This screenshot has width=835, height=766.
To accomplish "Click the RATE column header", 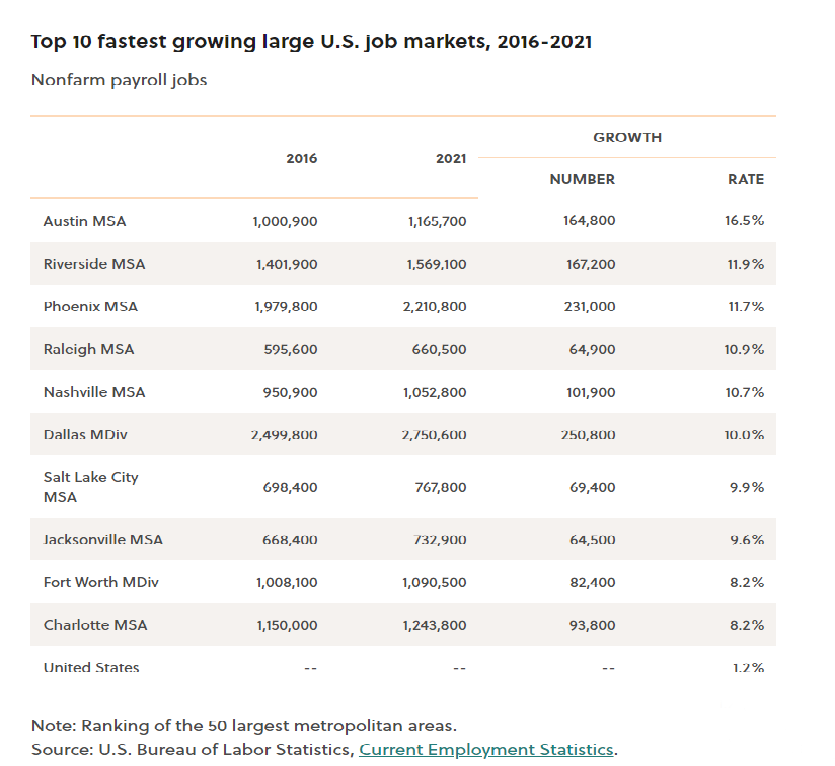I will [x=746, y=179].
